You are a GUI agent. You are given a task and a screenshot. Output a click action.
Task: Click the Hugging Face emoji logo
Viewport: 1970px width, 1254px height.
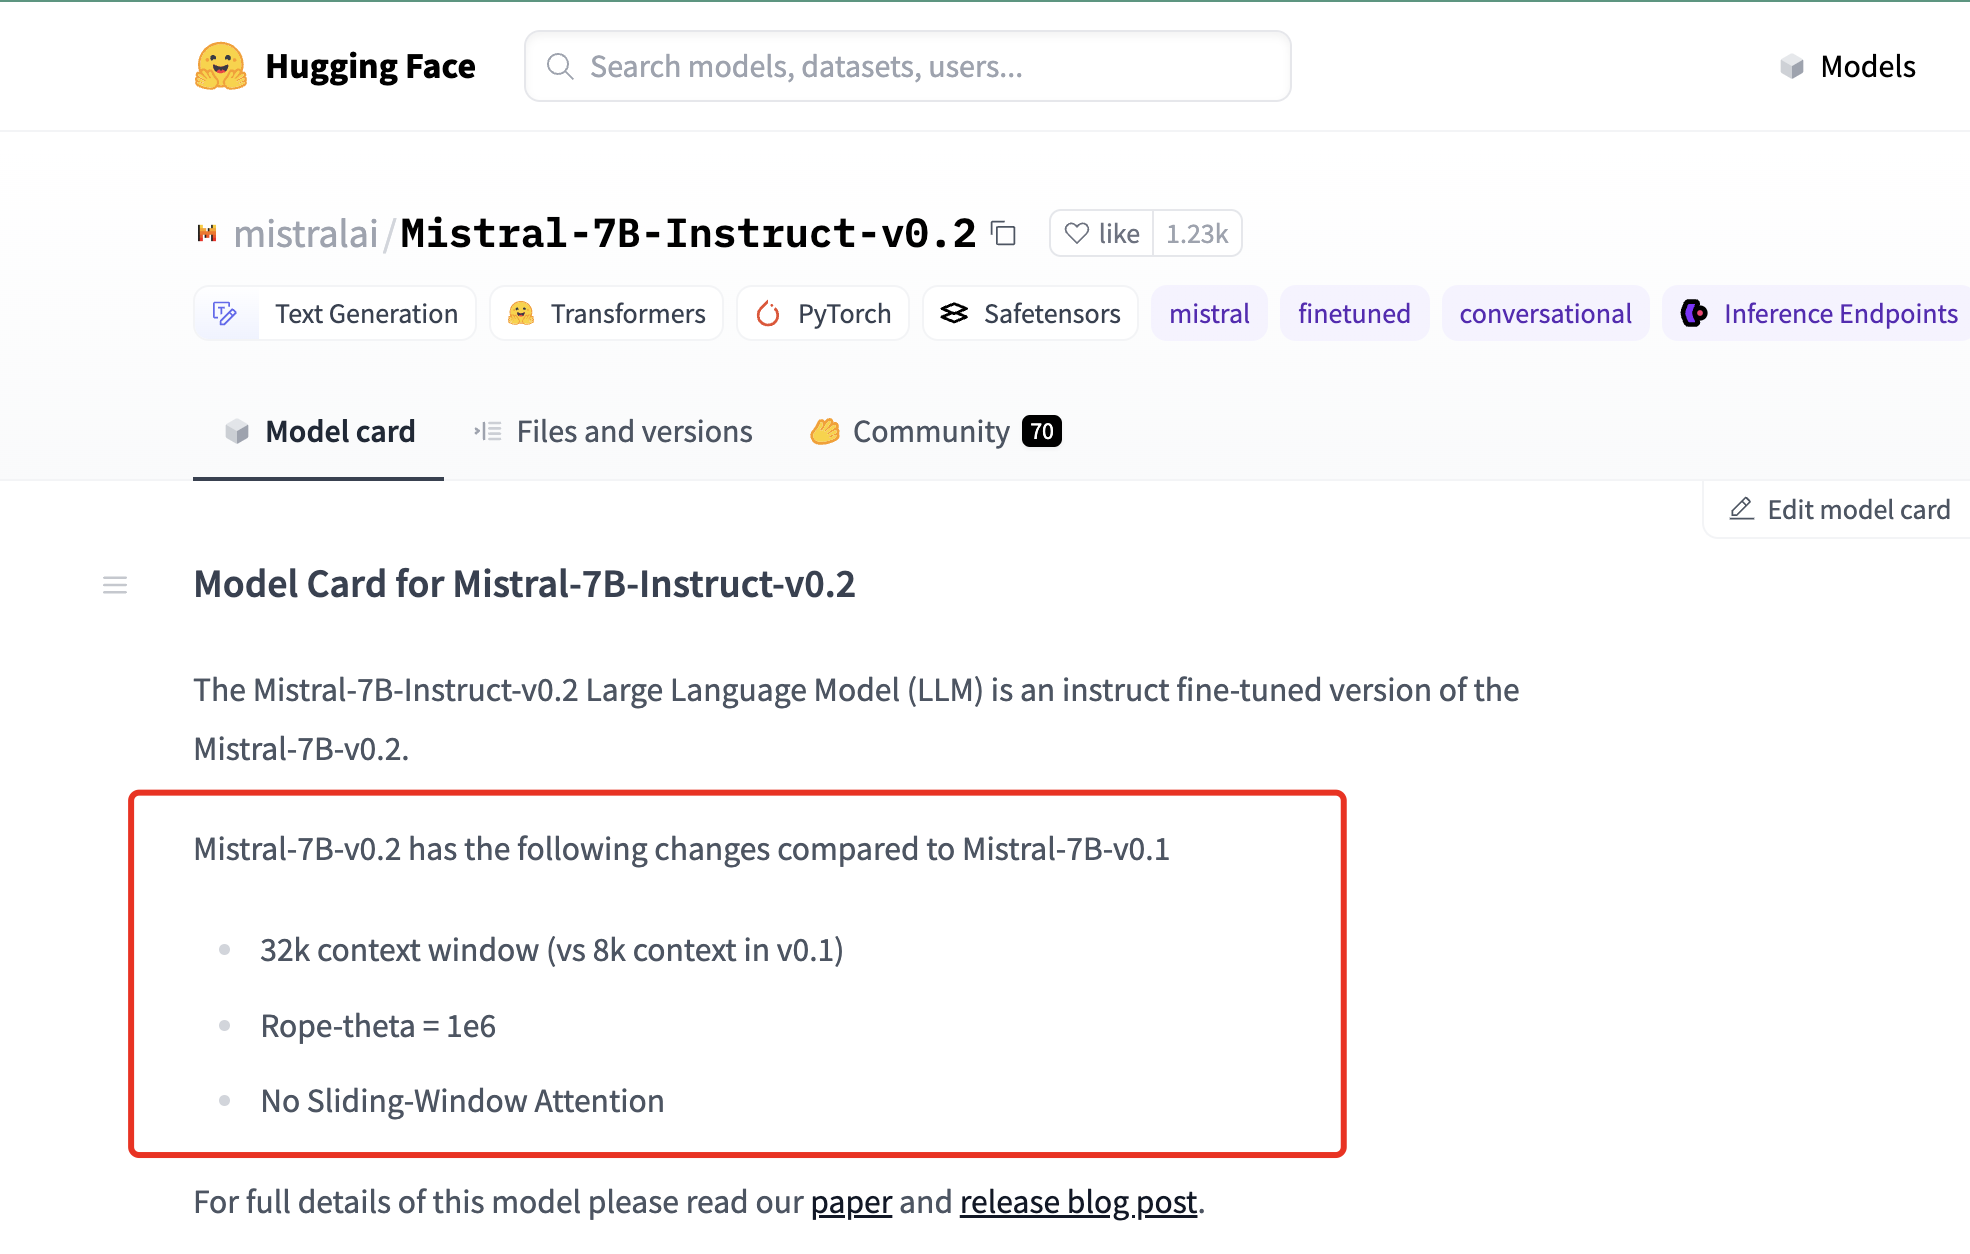(x=221, y=66)
